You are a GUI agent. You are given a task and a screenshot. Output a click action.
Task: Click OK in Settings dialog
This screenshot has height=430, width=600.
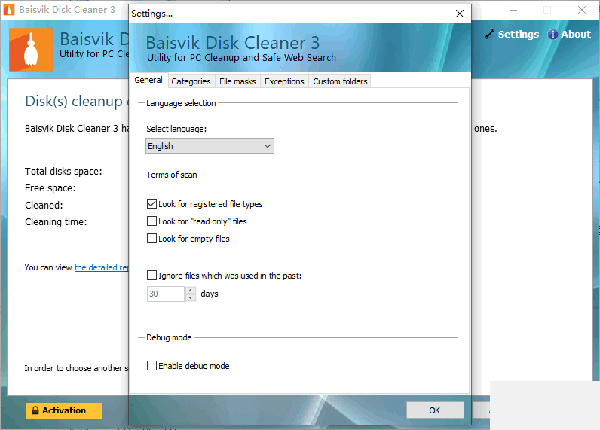(435, 410)
